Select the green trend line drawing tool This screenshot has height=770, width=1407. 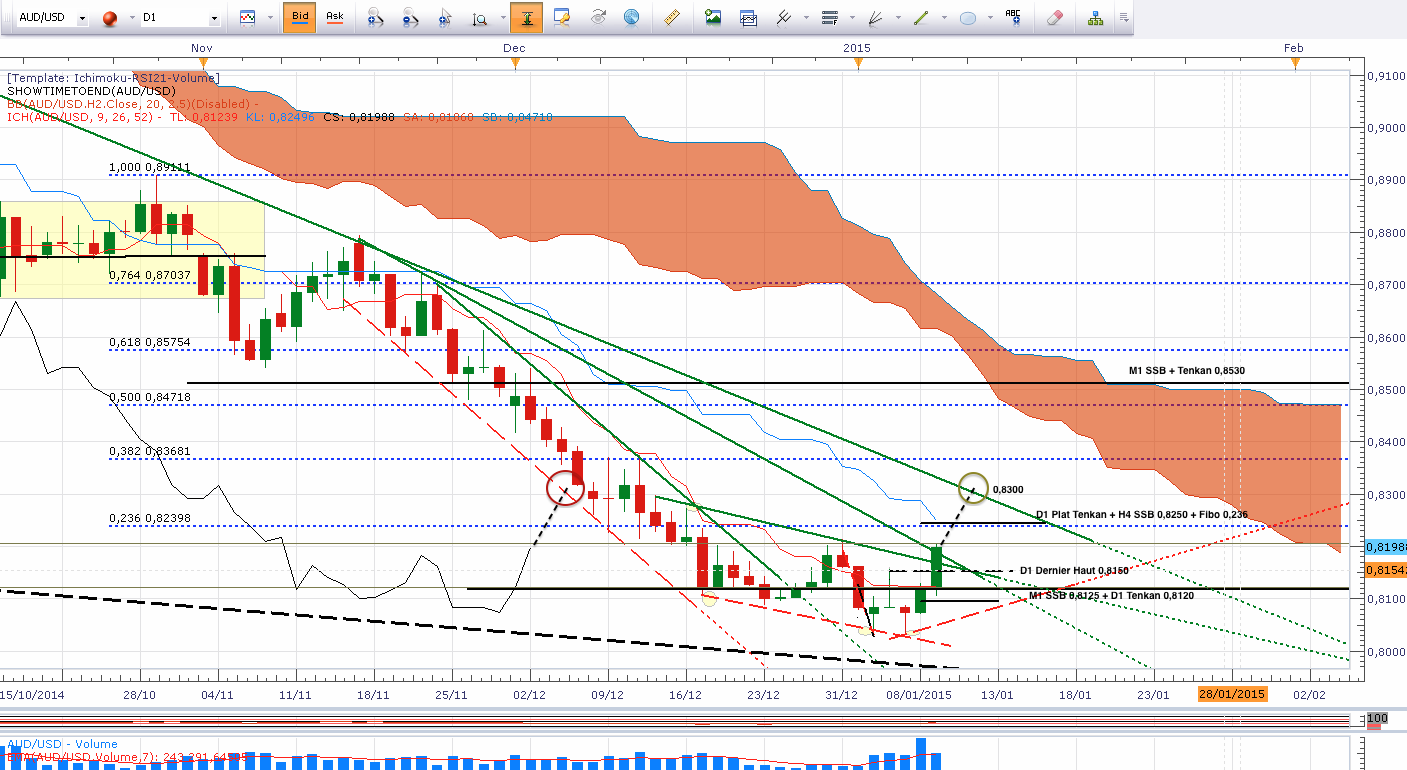(x=920, y=17)
